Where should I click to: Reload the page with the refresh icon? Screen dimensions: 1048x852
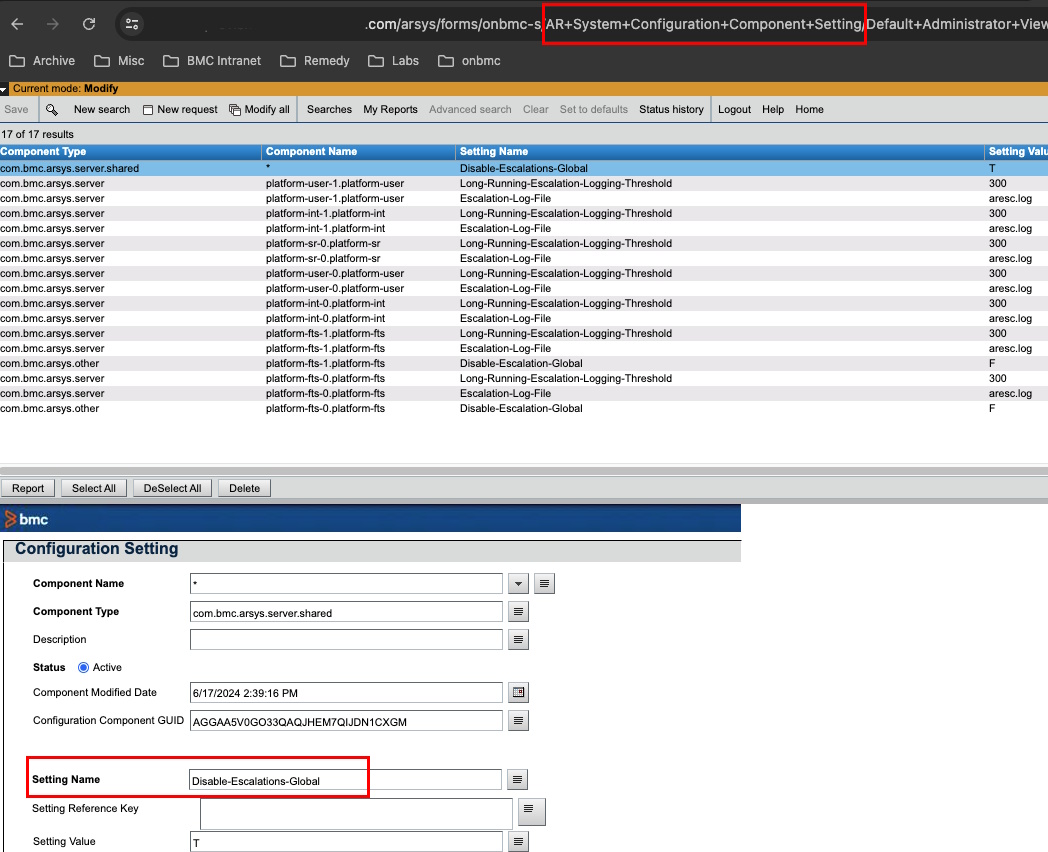pos(89,24)
